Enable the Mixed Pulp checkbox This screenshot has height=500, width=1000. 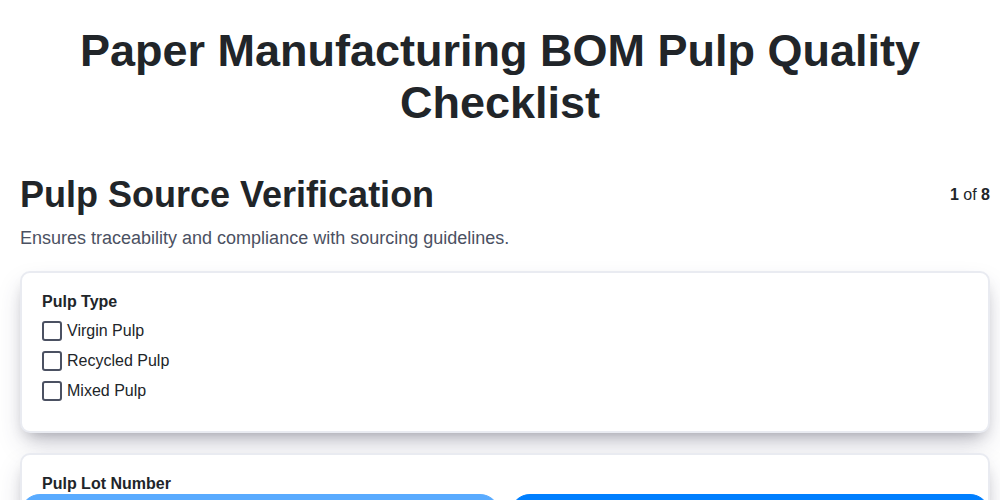(52, 391)
